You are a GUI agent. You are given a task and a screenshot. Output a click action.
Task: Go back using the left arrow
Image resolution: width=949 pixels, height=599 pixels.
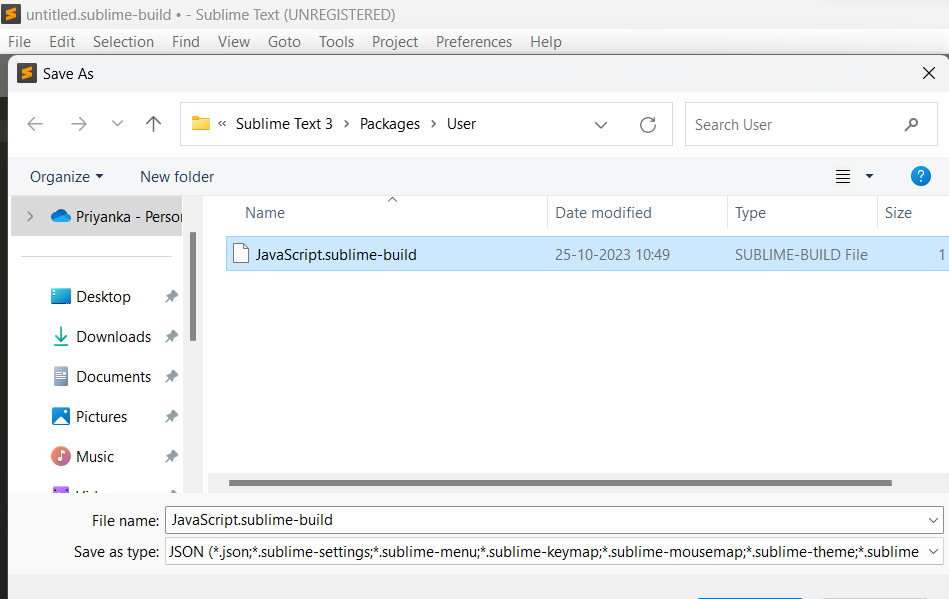click(x=35, y=124)
